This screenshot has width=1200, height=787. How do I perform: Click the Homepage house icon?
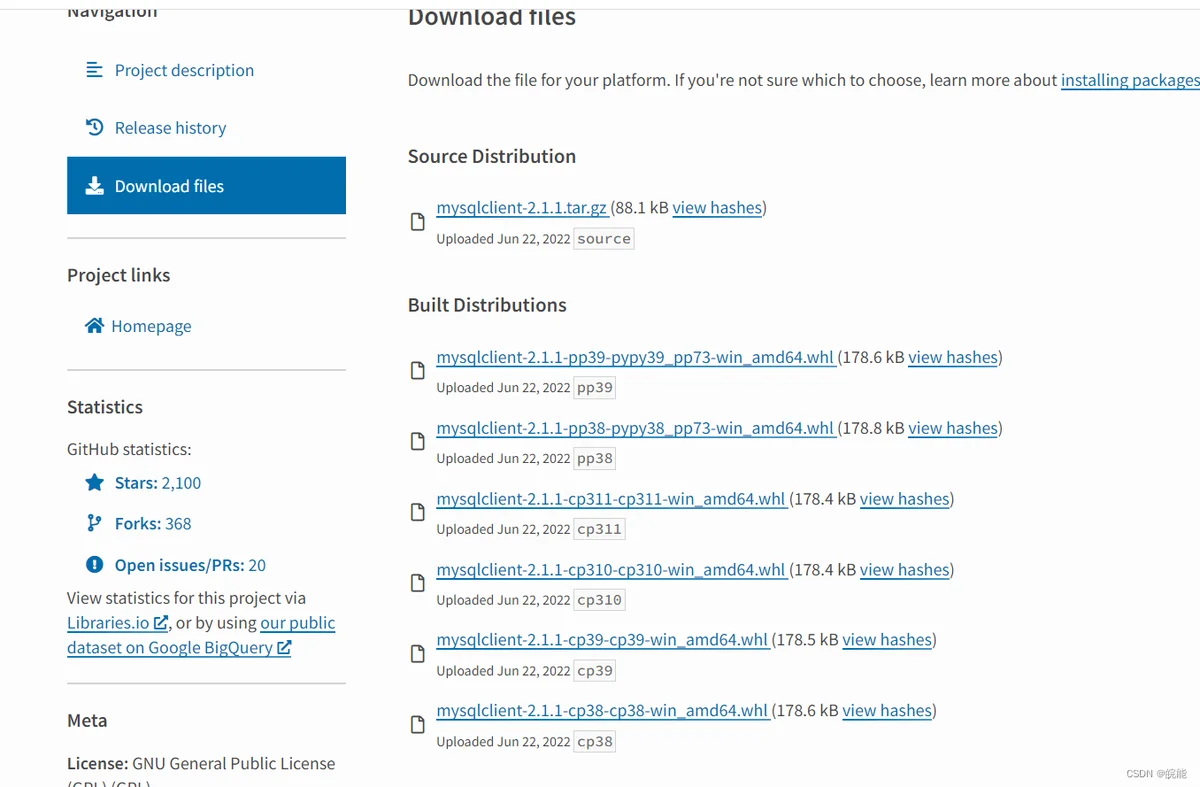pos(95,325)
